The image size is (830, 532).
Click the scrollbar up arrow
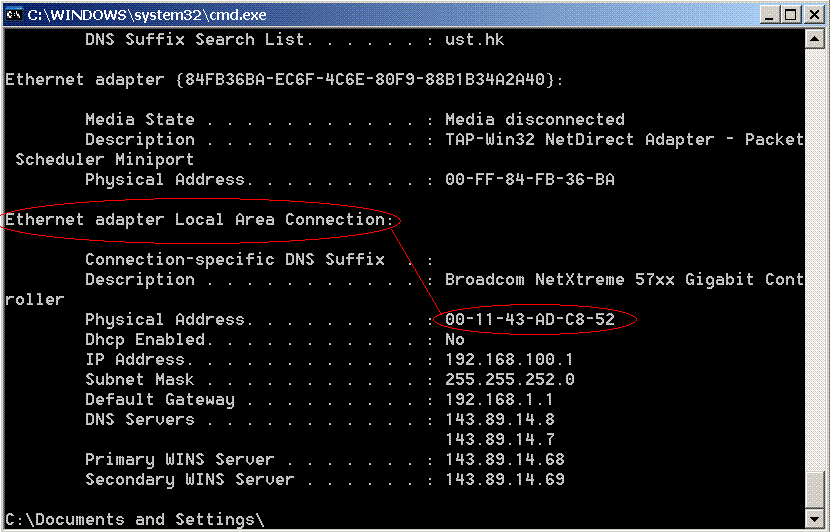pyautogui.click(x=814, y=39)
